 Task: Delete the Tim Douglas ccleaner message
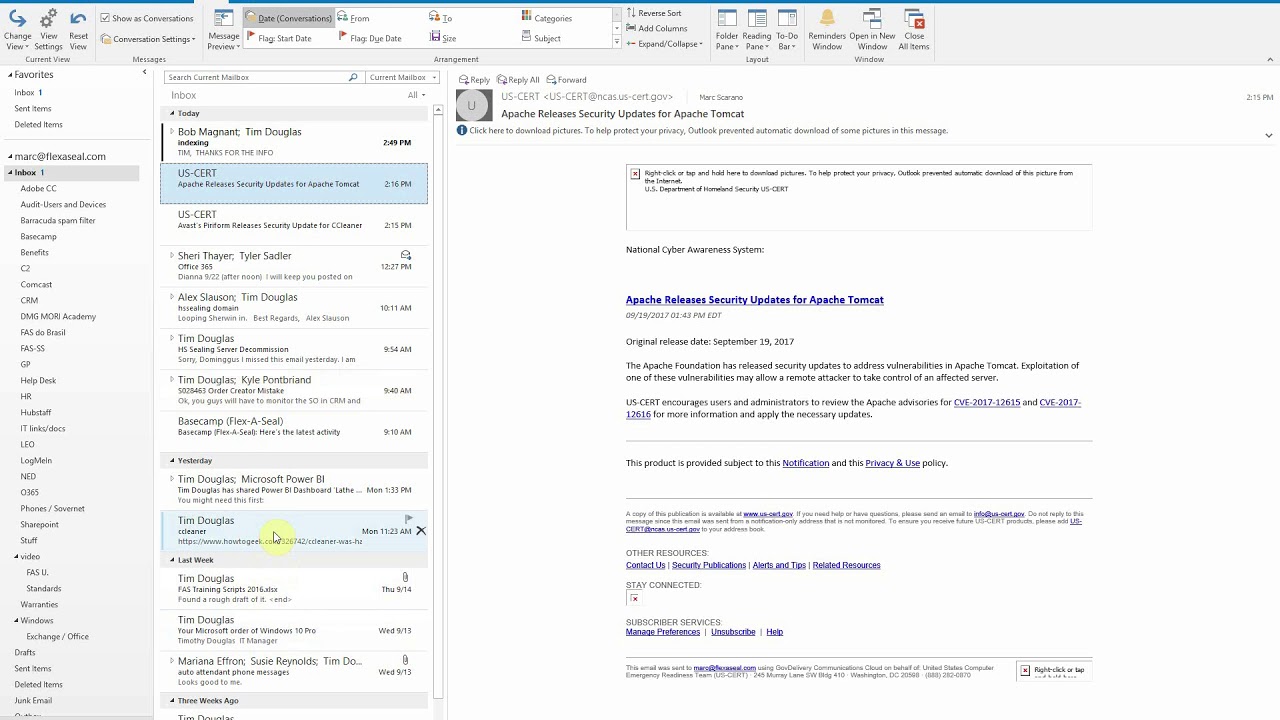(421, 531)
